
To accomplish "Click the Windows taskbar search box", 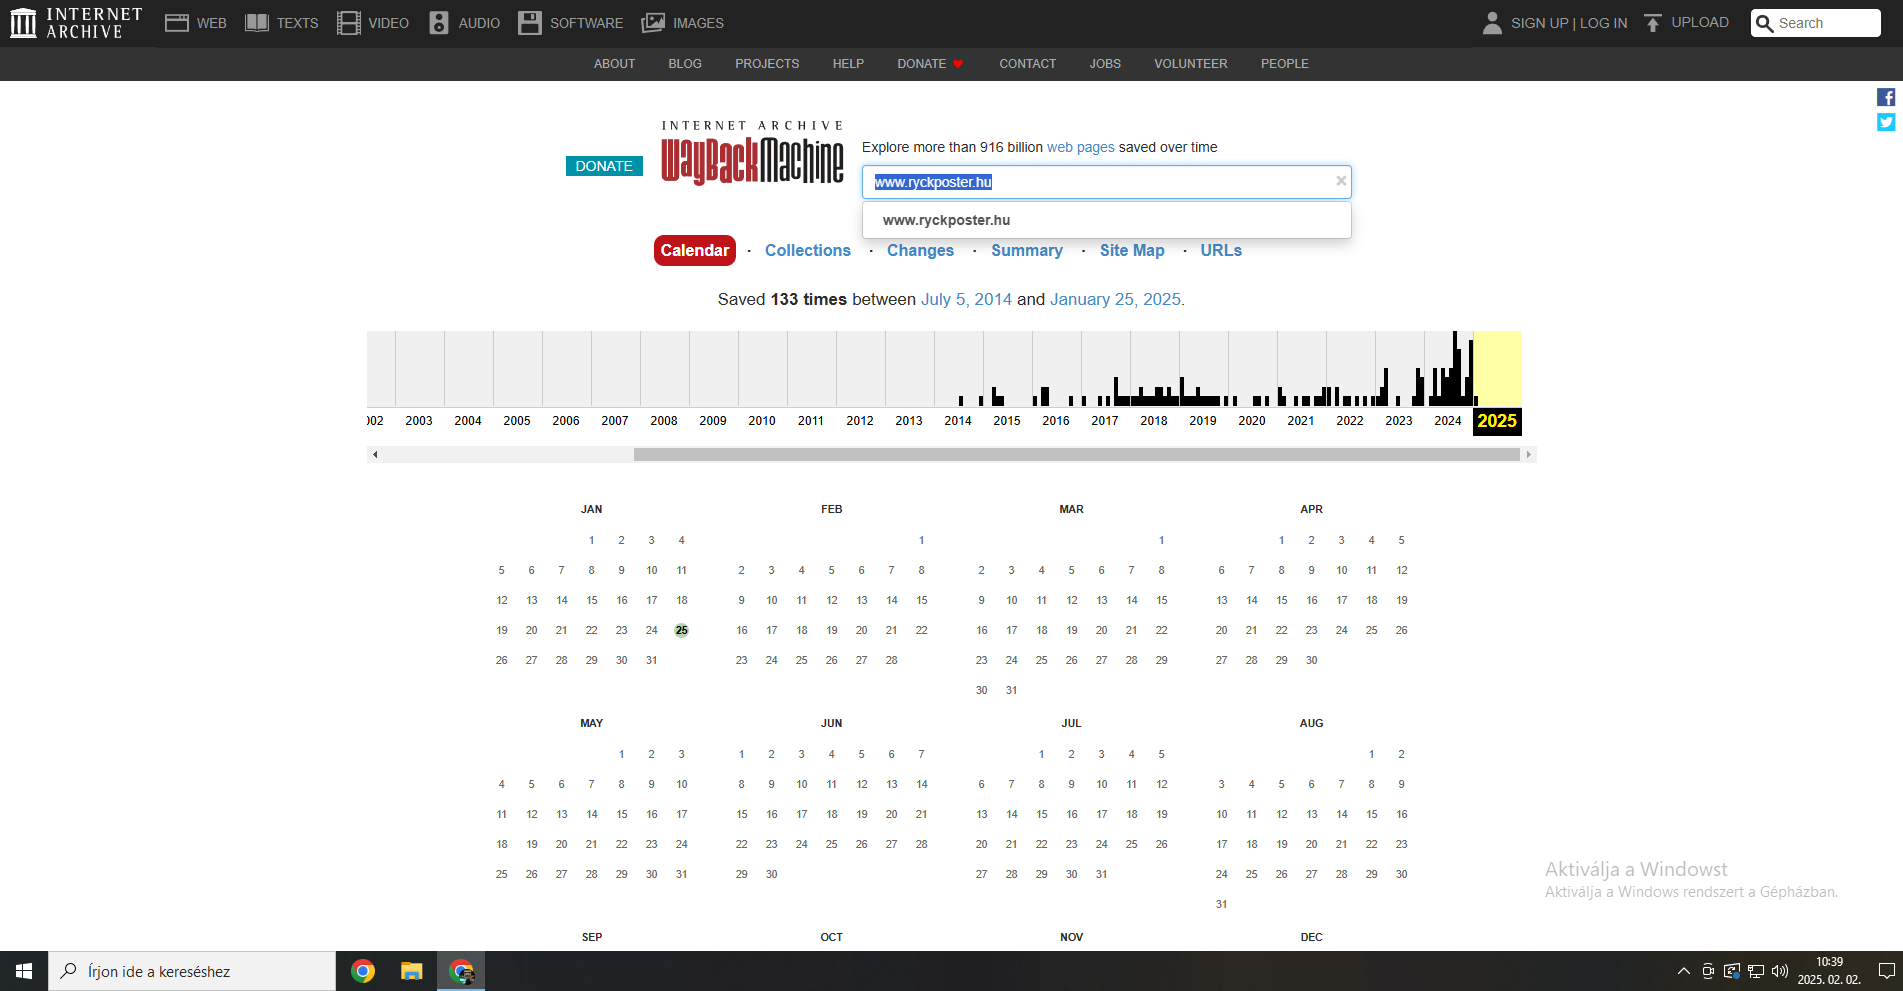I will coord(192,971).
